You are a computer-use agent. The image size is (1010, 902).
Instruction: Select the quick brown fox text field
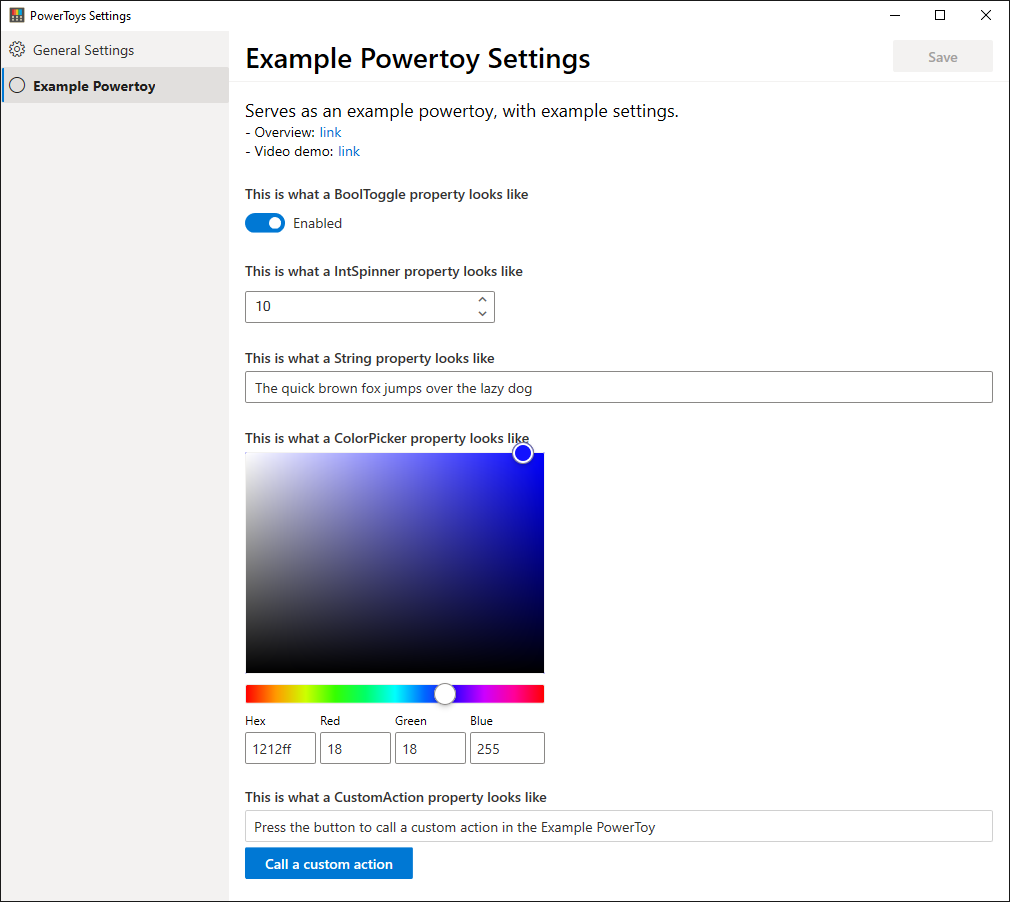pyautogui.click(x=618, y=387)
